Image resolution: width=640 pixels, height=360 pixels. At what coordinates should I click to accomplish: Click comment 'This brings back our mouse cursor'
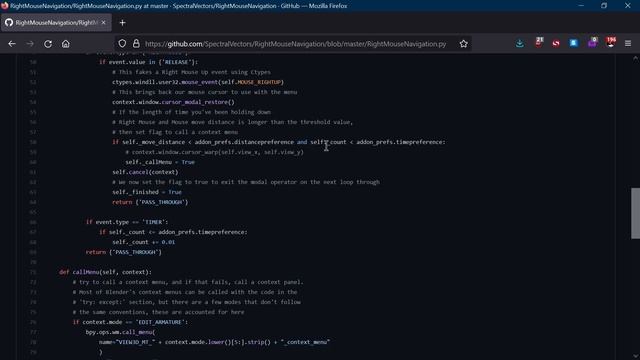pos(204,92)
